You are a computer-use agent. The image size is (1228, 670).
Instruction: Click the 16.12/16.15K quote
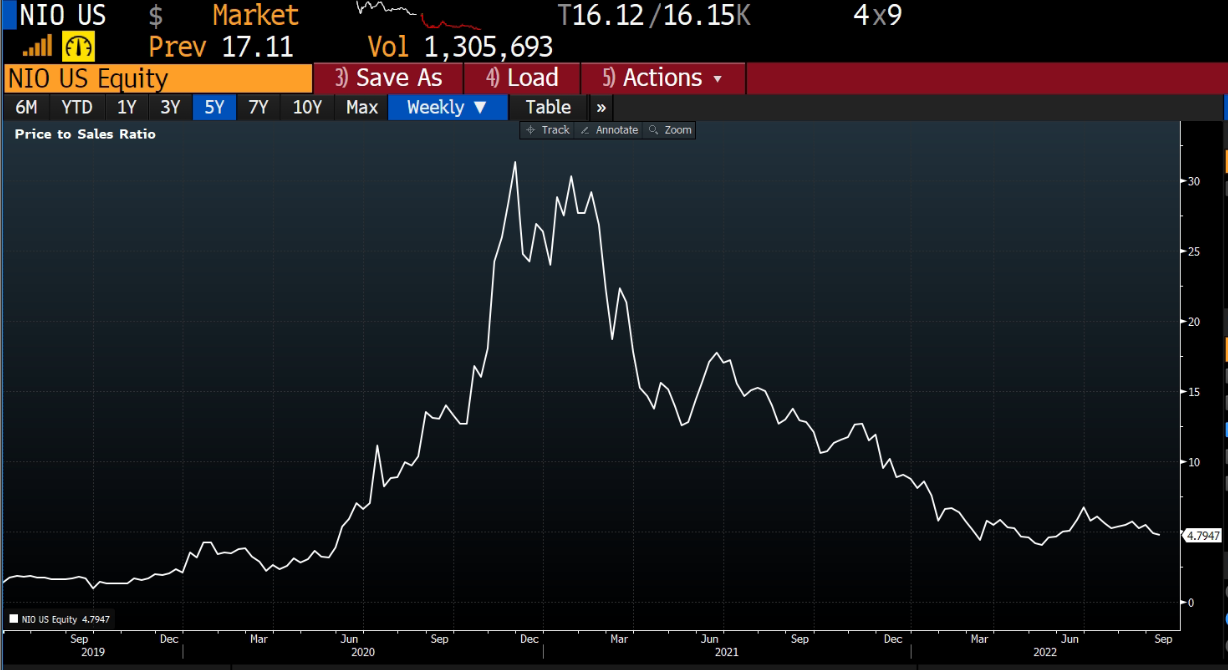654,15
